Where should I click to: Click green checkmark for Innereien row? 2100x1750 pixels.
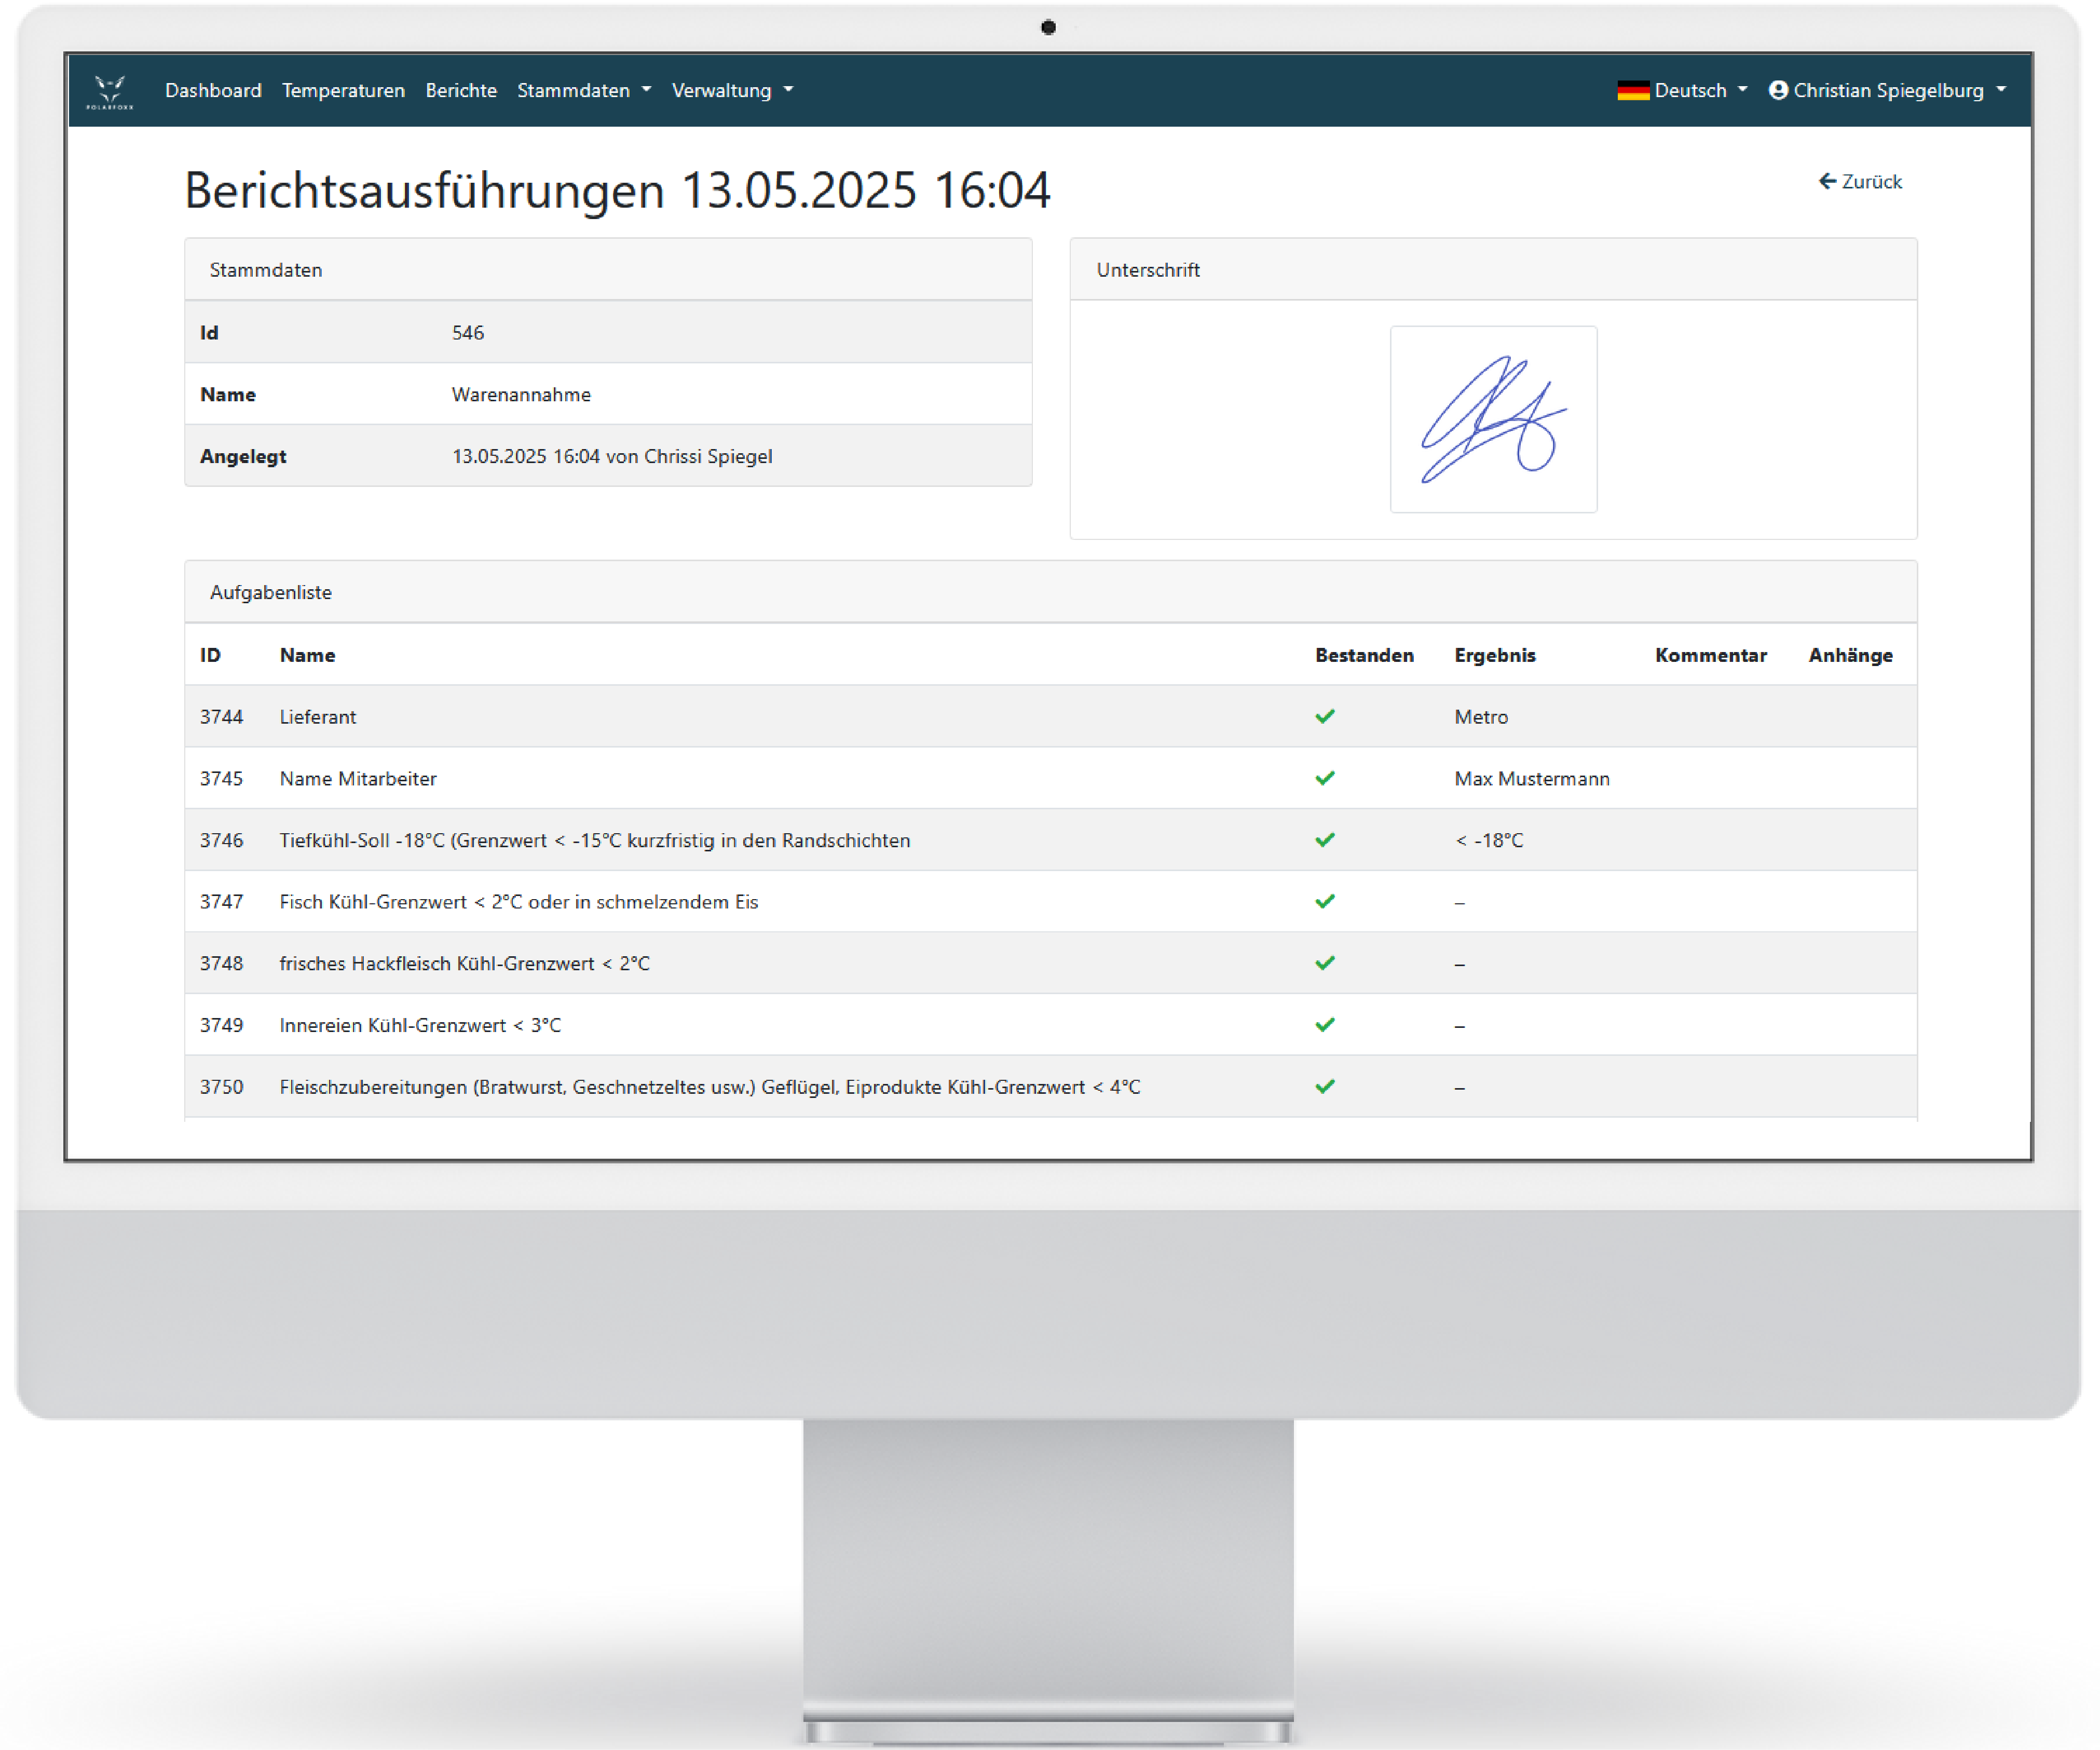coord(1325,1025)
